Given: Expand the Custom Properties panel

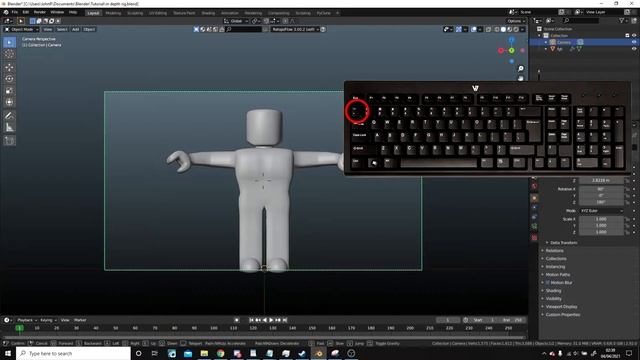Looking at the screenshot, I should [x=562, y=315].
